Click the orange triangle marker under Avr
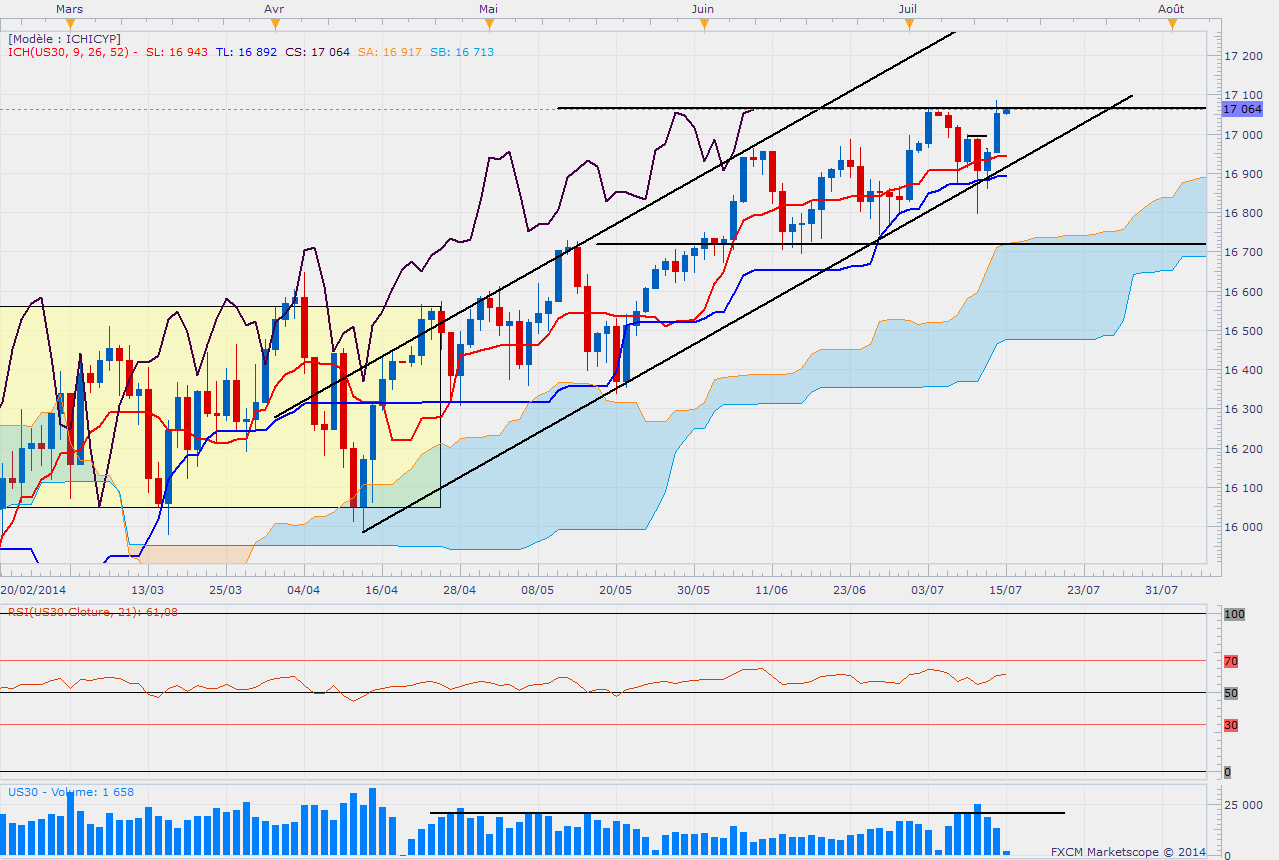 [274, 25]
